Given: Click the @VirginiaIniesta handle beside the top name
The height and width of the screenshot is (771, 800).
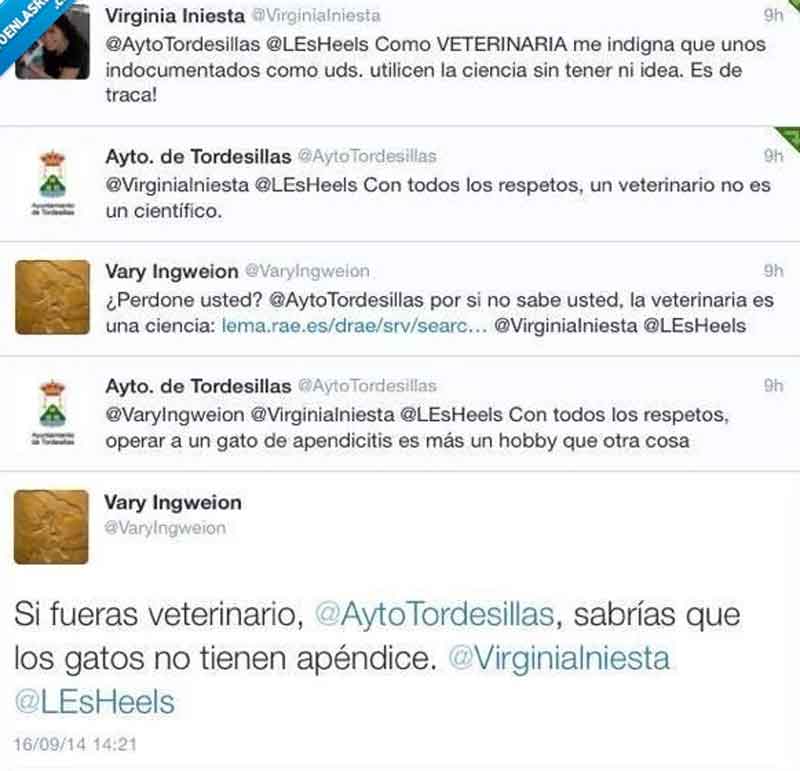Looking at the screenshot, I should [316, 15].
